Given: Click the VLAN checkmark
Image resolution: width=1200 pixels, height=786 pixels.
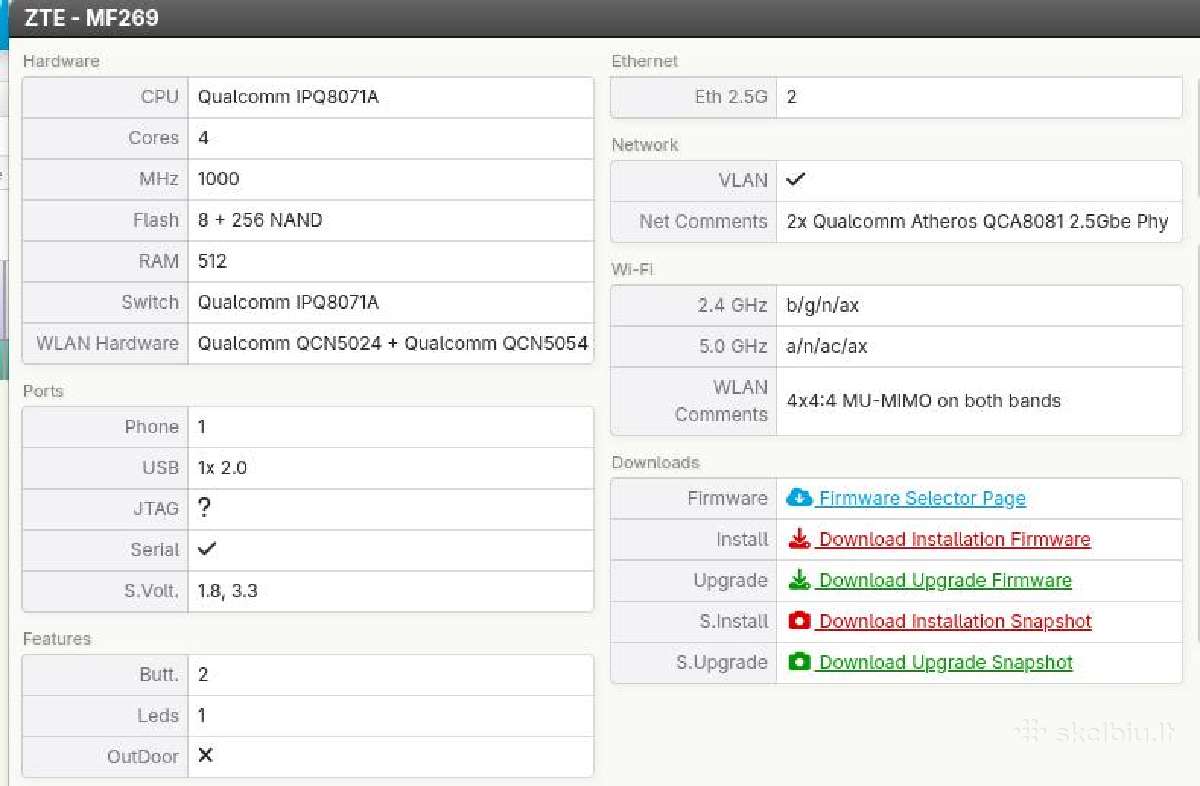Looking at the screenshot, I should click(796, 180).
